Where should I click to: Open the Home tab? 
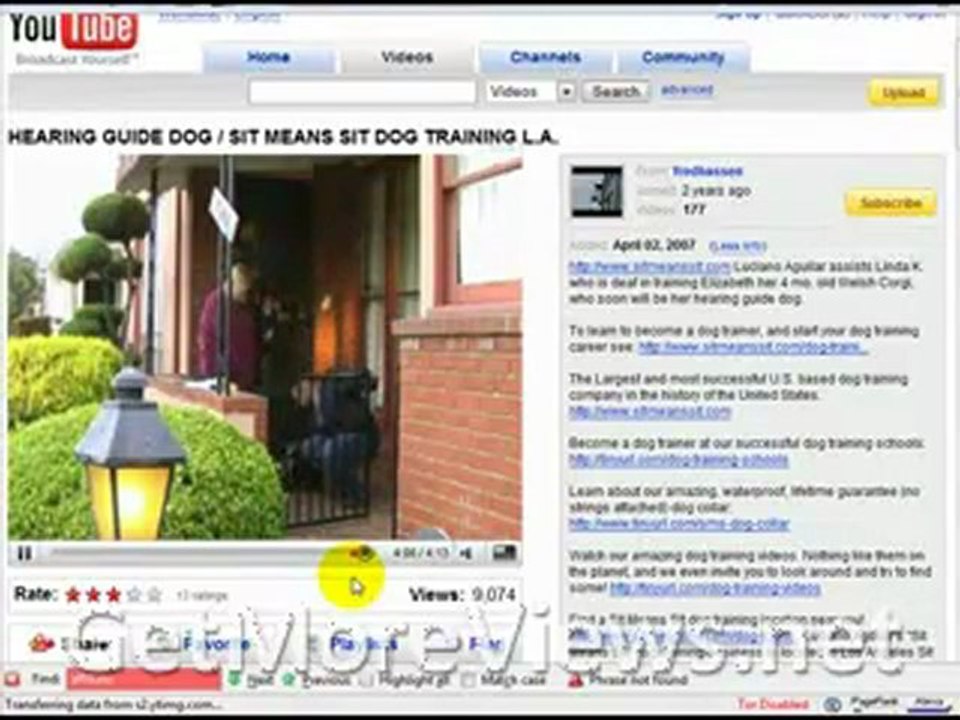(x=269, y=58)
